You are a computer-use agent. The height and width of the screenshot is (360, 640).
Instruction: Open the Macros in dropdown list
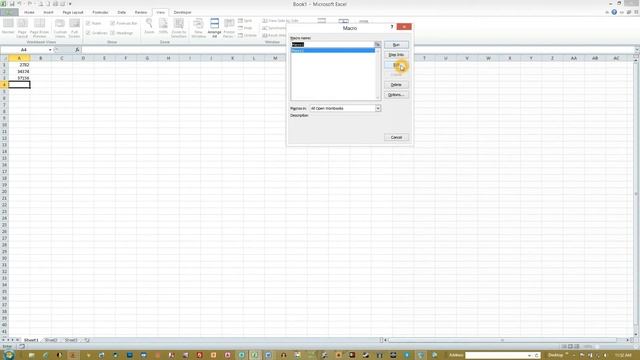(378, 108)
